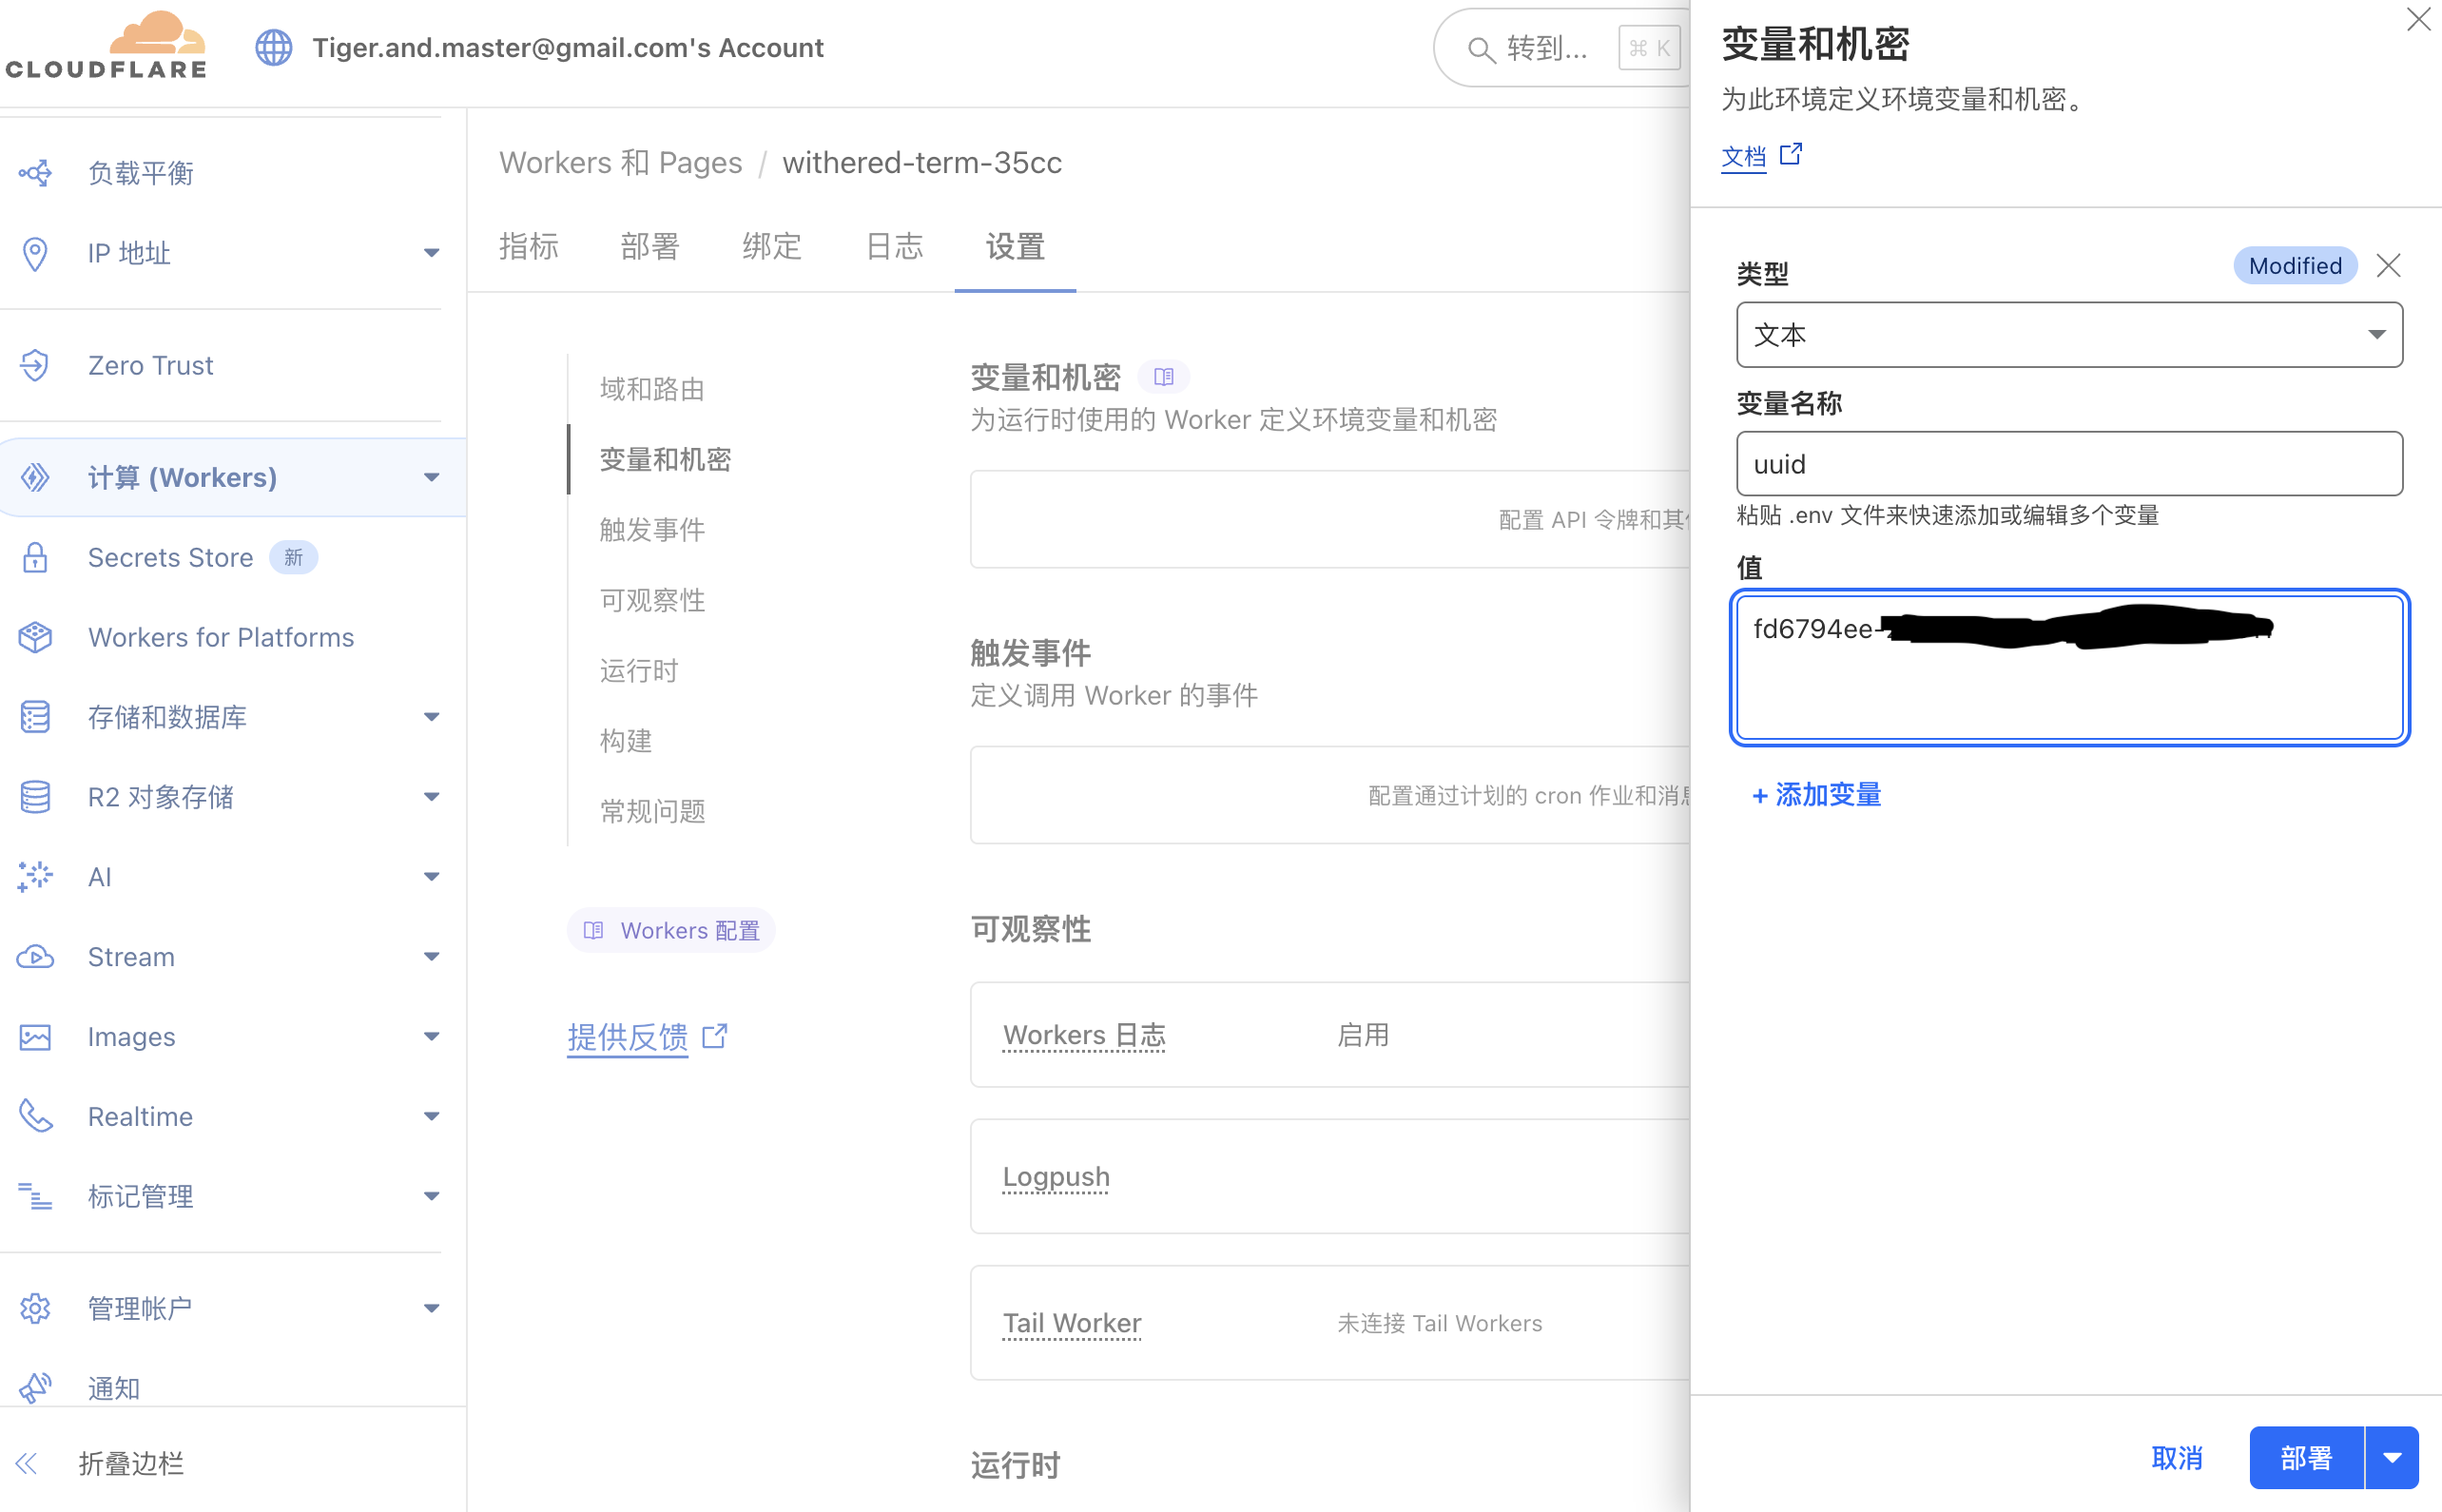
Task: Click the Zero Trust shield icon
Action: pyautogui.click(x=35, y=365)
